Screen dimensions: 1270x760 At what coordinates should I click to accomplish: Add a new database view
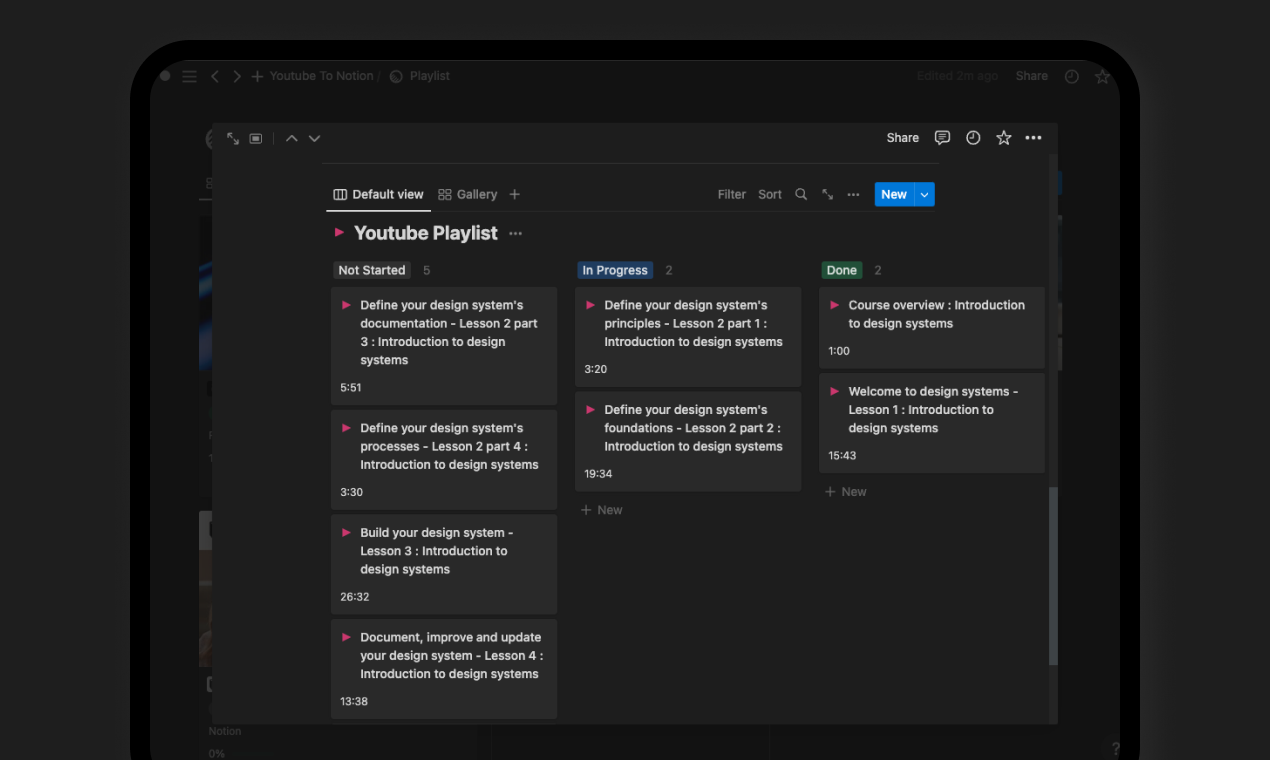514,194
